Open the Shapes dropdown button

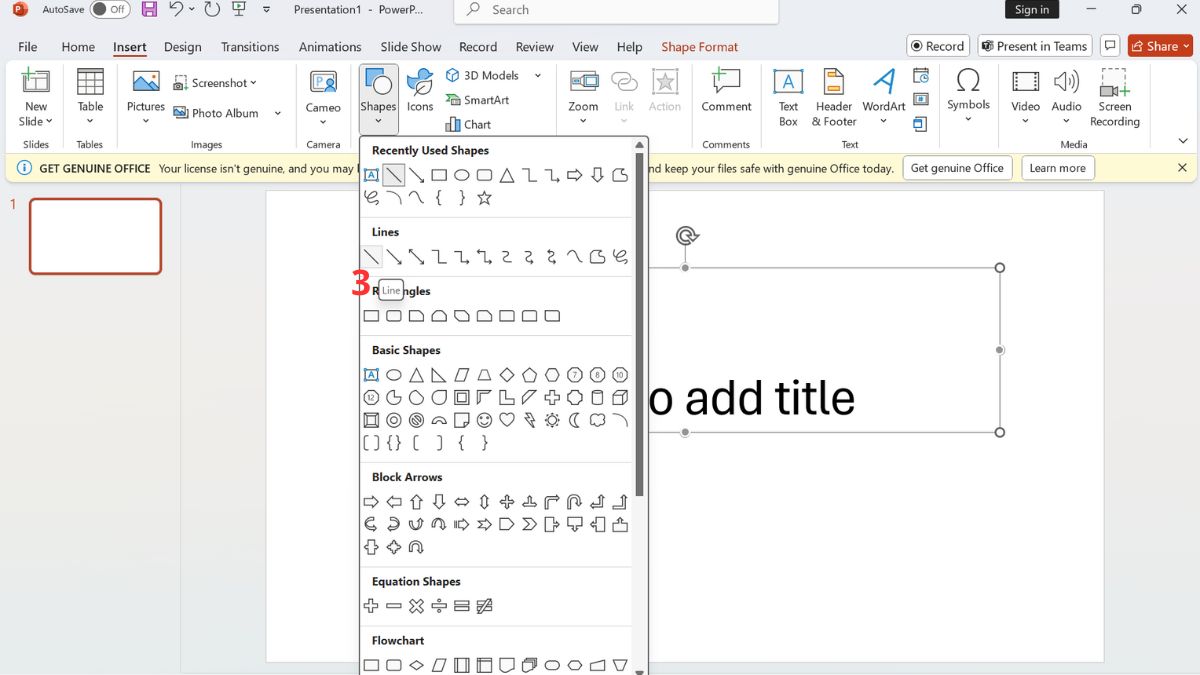point(378,99)
